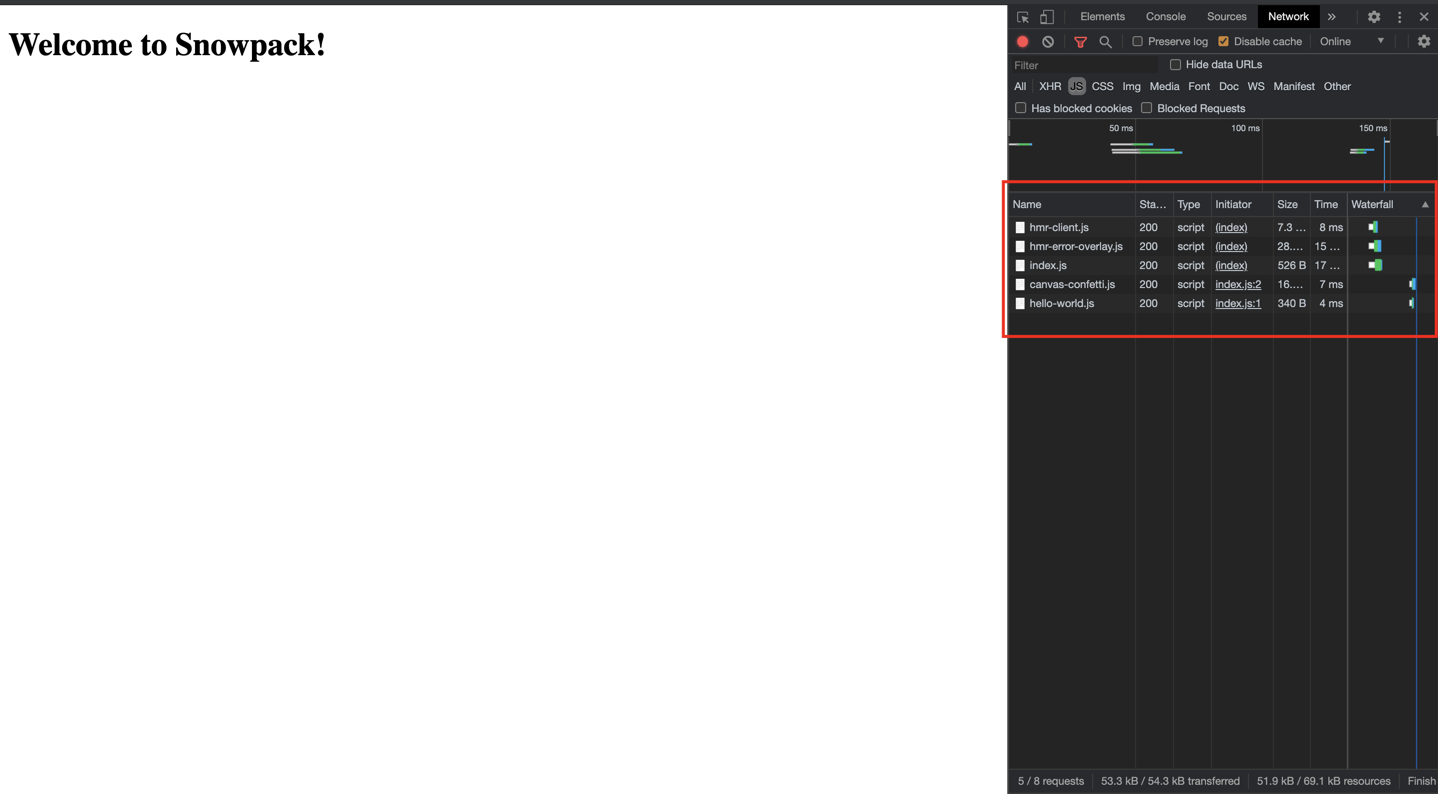
Task: Uncheck the Disable cache checkbox
Action: coord(1223,42)
